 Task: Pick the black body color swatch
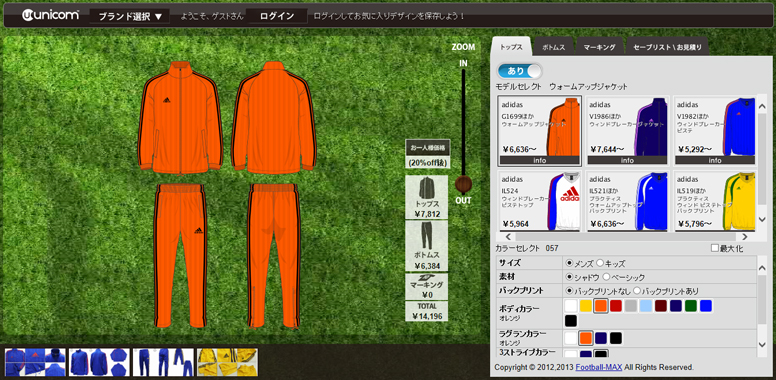[571, 321]
